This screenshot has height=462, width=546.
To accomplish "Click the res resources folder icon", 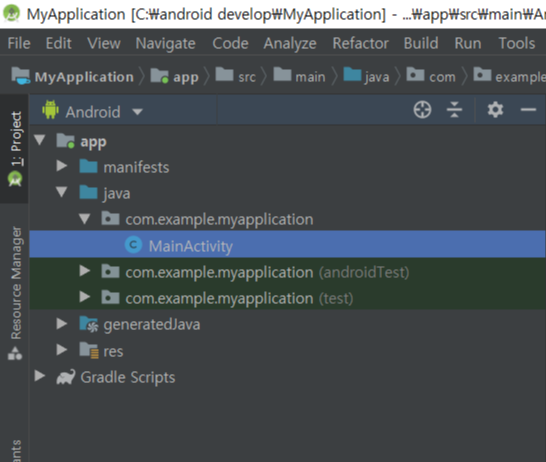I will tap(89, 350).
